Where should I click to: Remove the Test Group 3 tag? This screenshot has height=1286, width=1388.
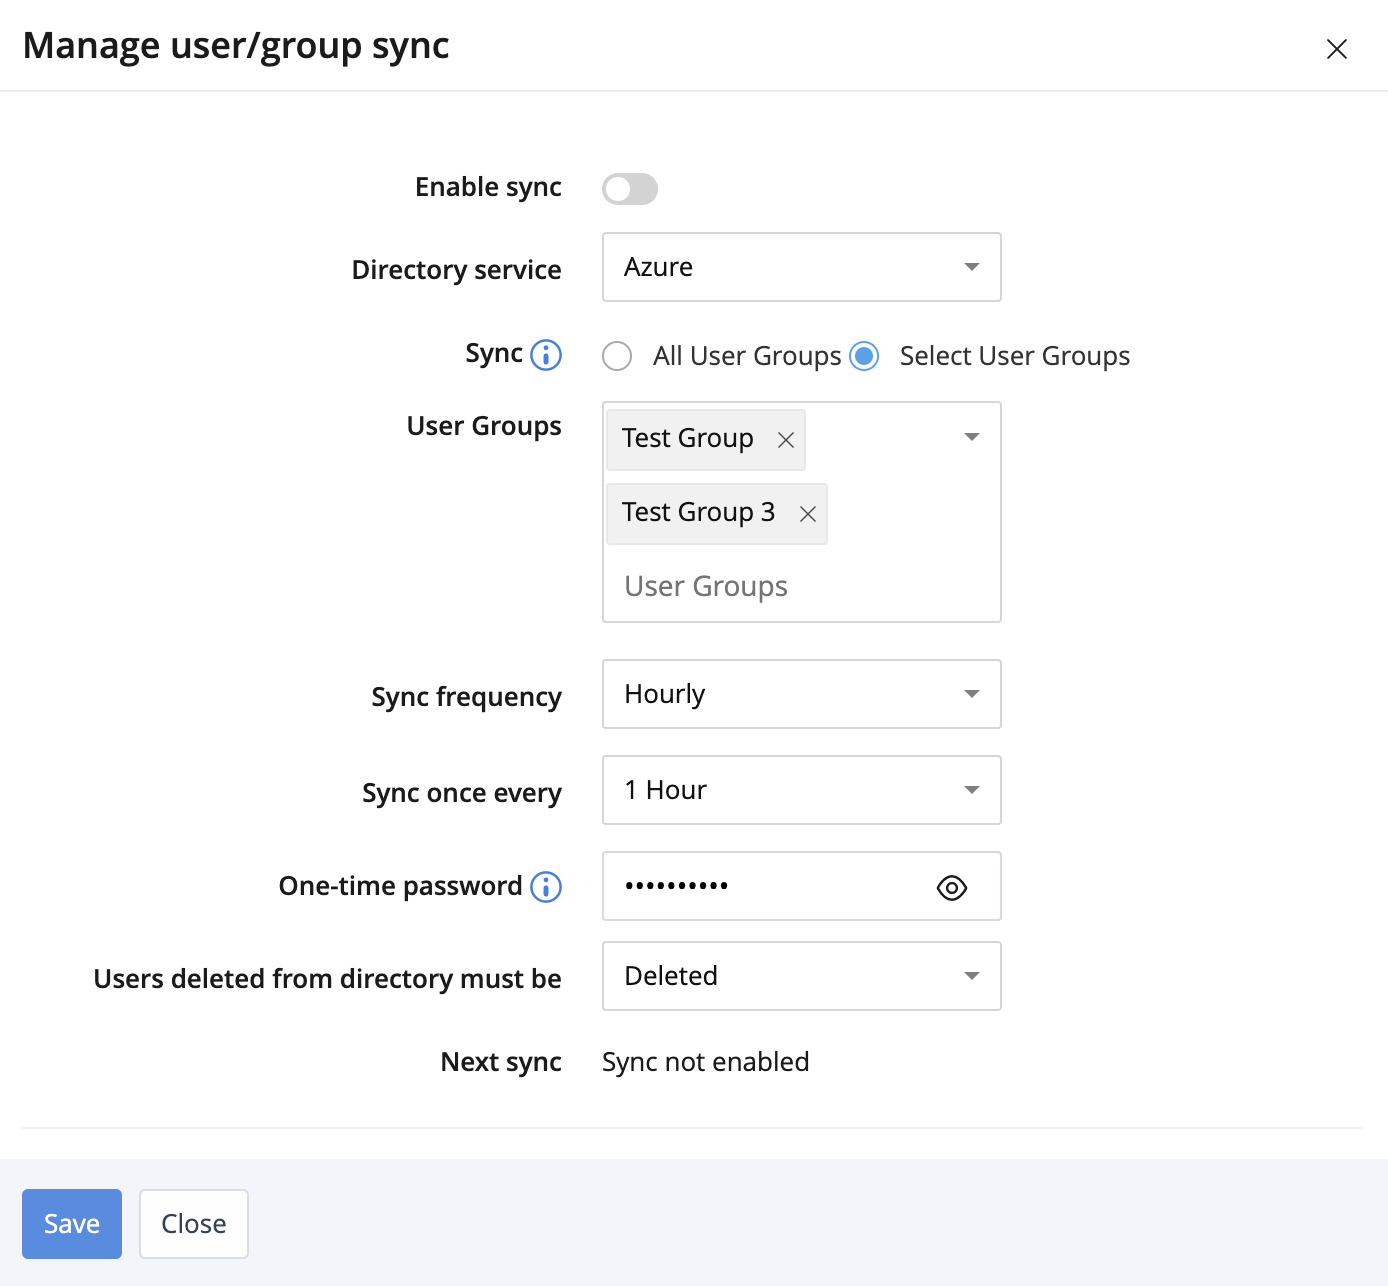pos(808,514)
